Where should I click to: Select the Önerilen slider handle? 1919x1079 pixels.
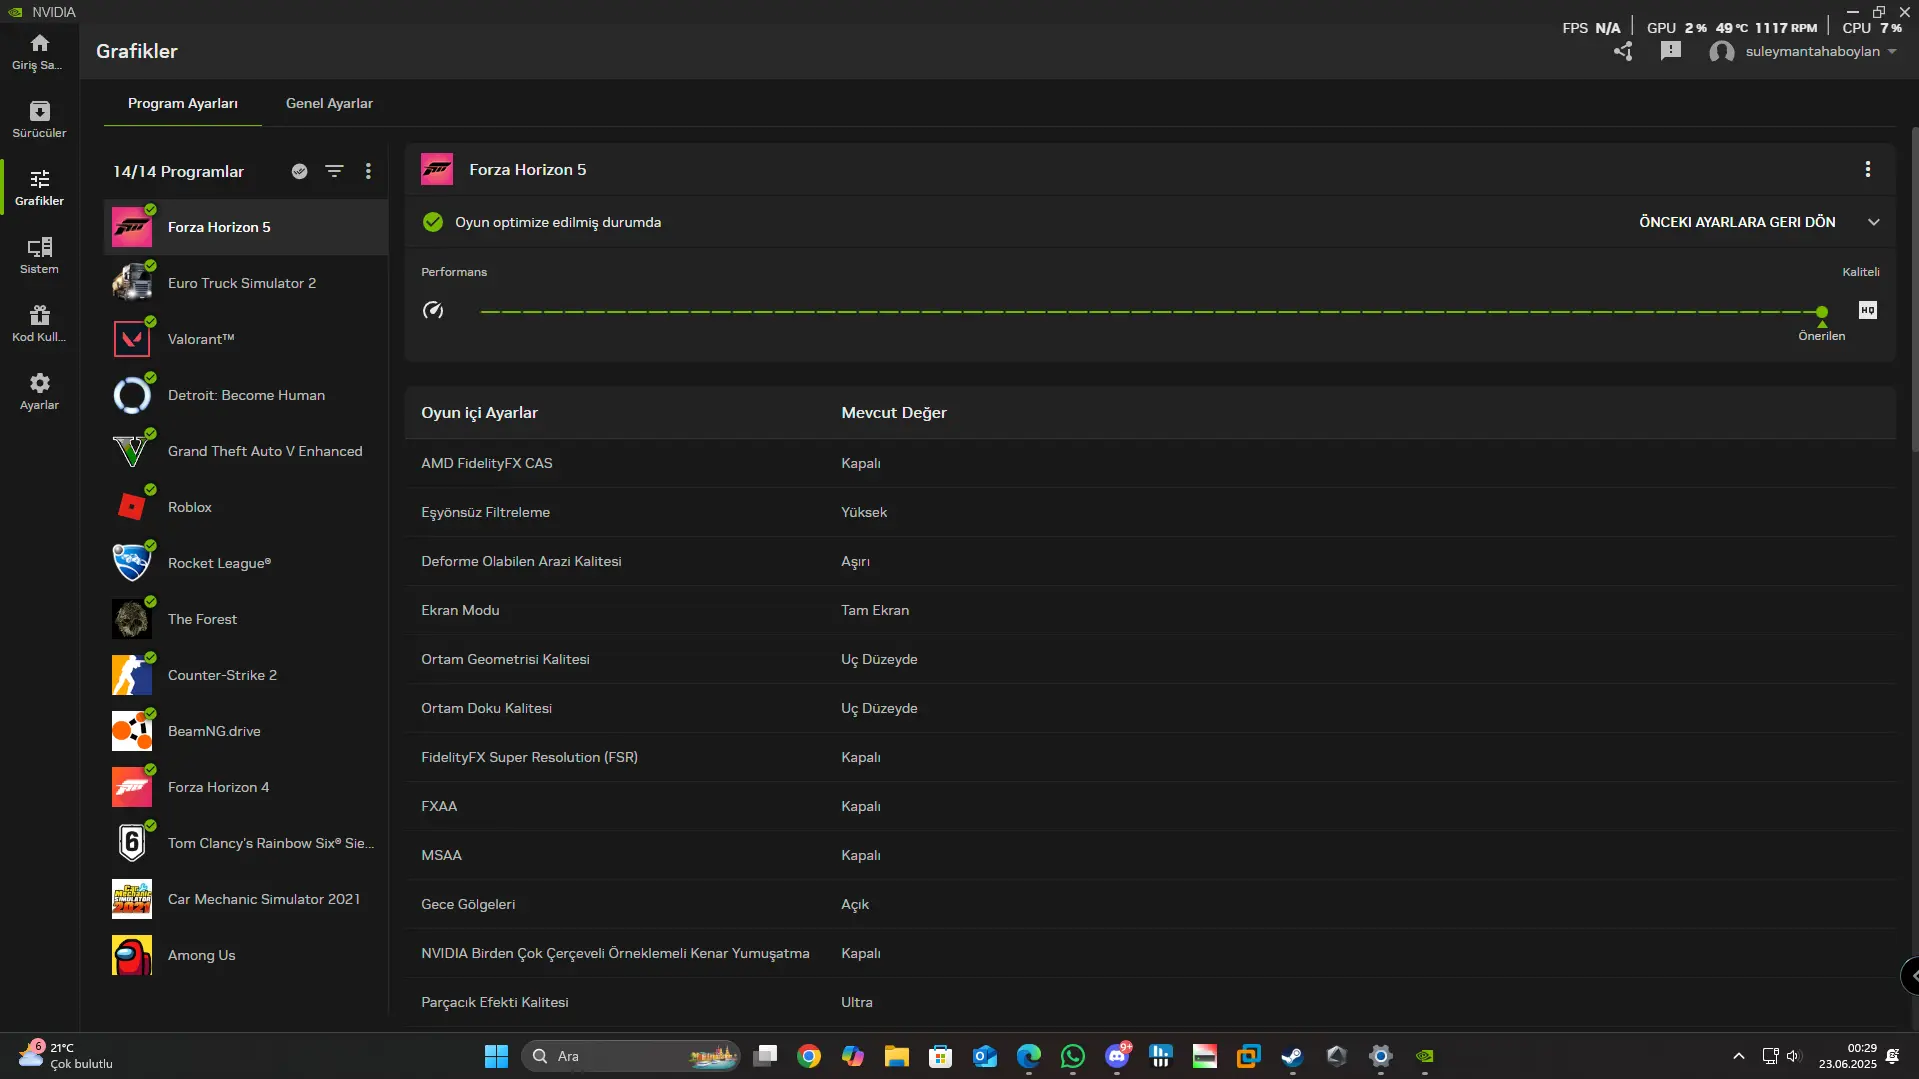pyautogui.click(x=1822, y=313)
